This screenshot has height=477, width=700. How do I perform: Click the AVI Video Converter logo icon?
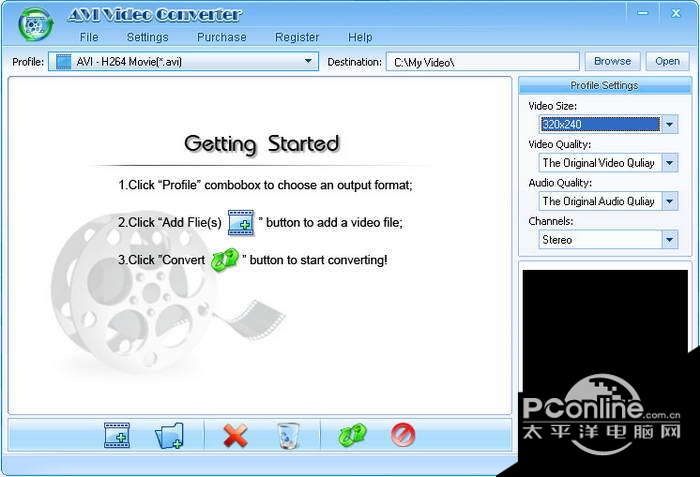36,24
